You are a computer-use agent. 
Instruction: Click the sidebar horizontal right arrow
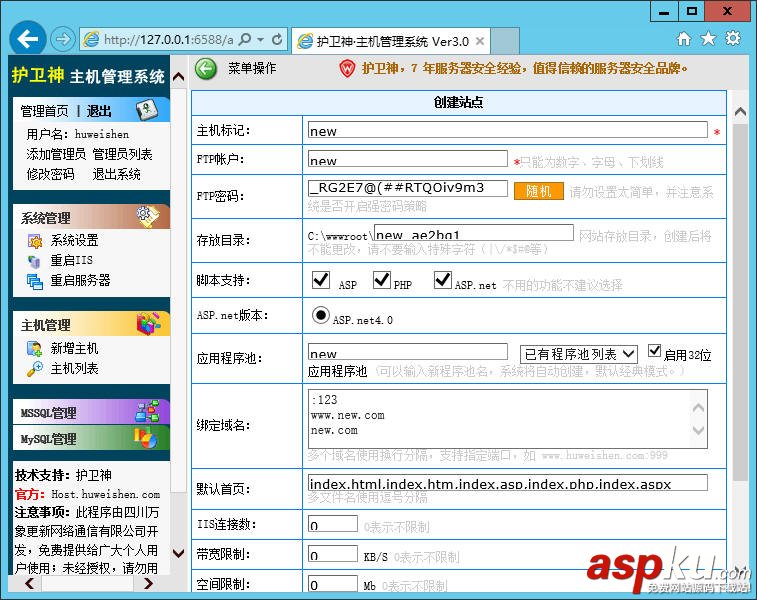148,584
